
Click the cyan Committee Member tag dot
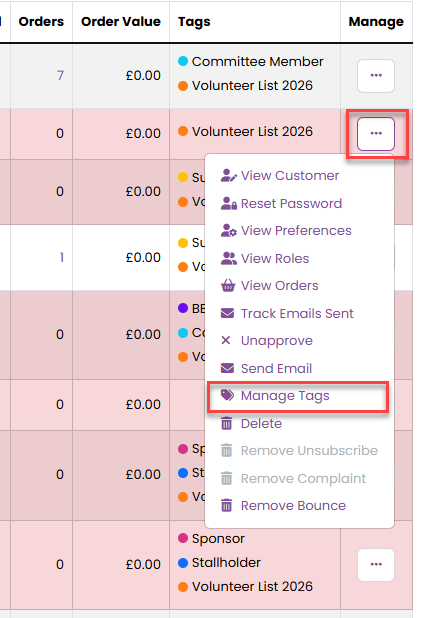coord(183,61)
